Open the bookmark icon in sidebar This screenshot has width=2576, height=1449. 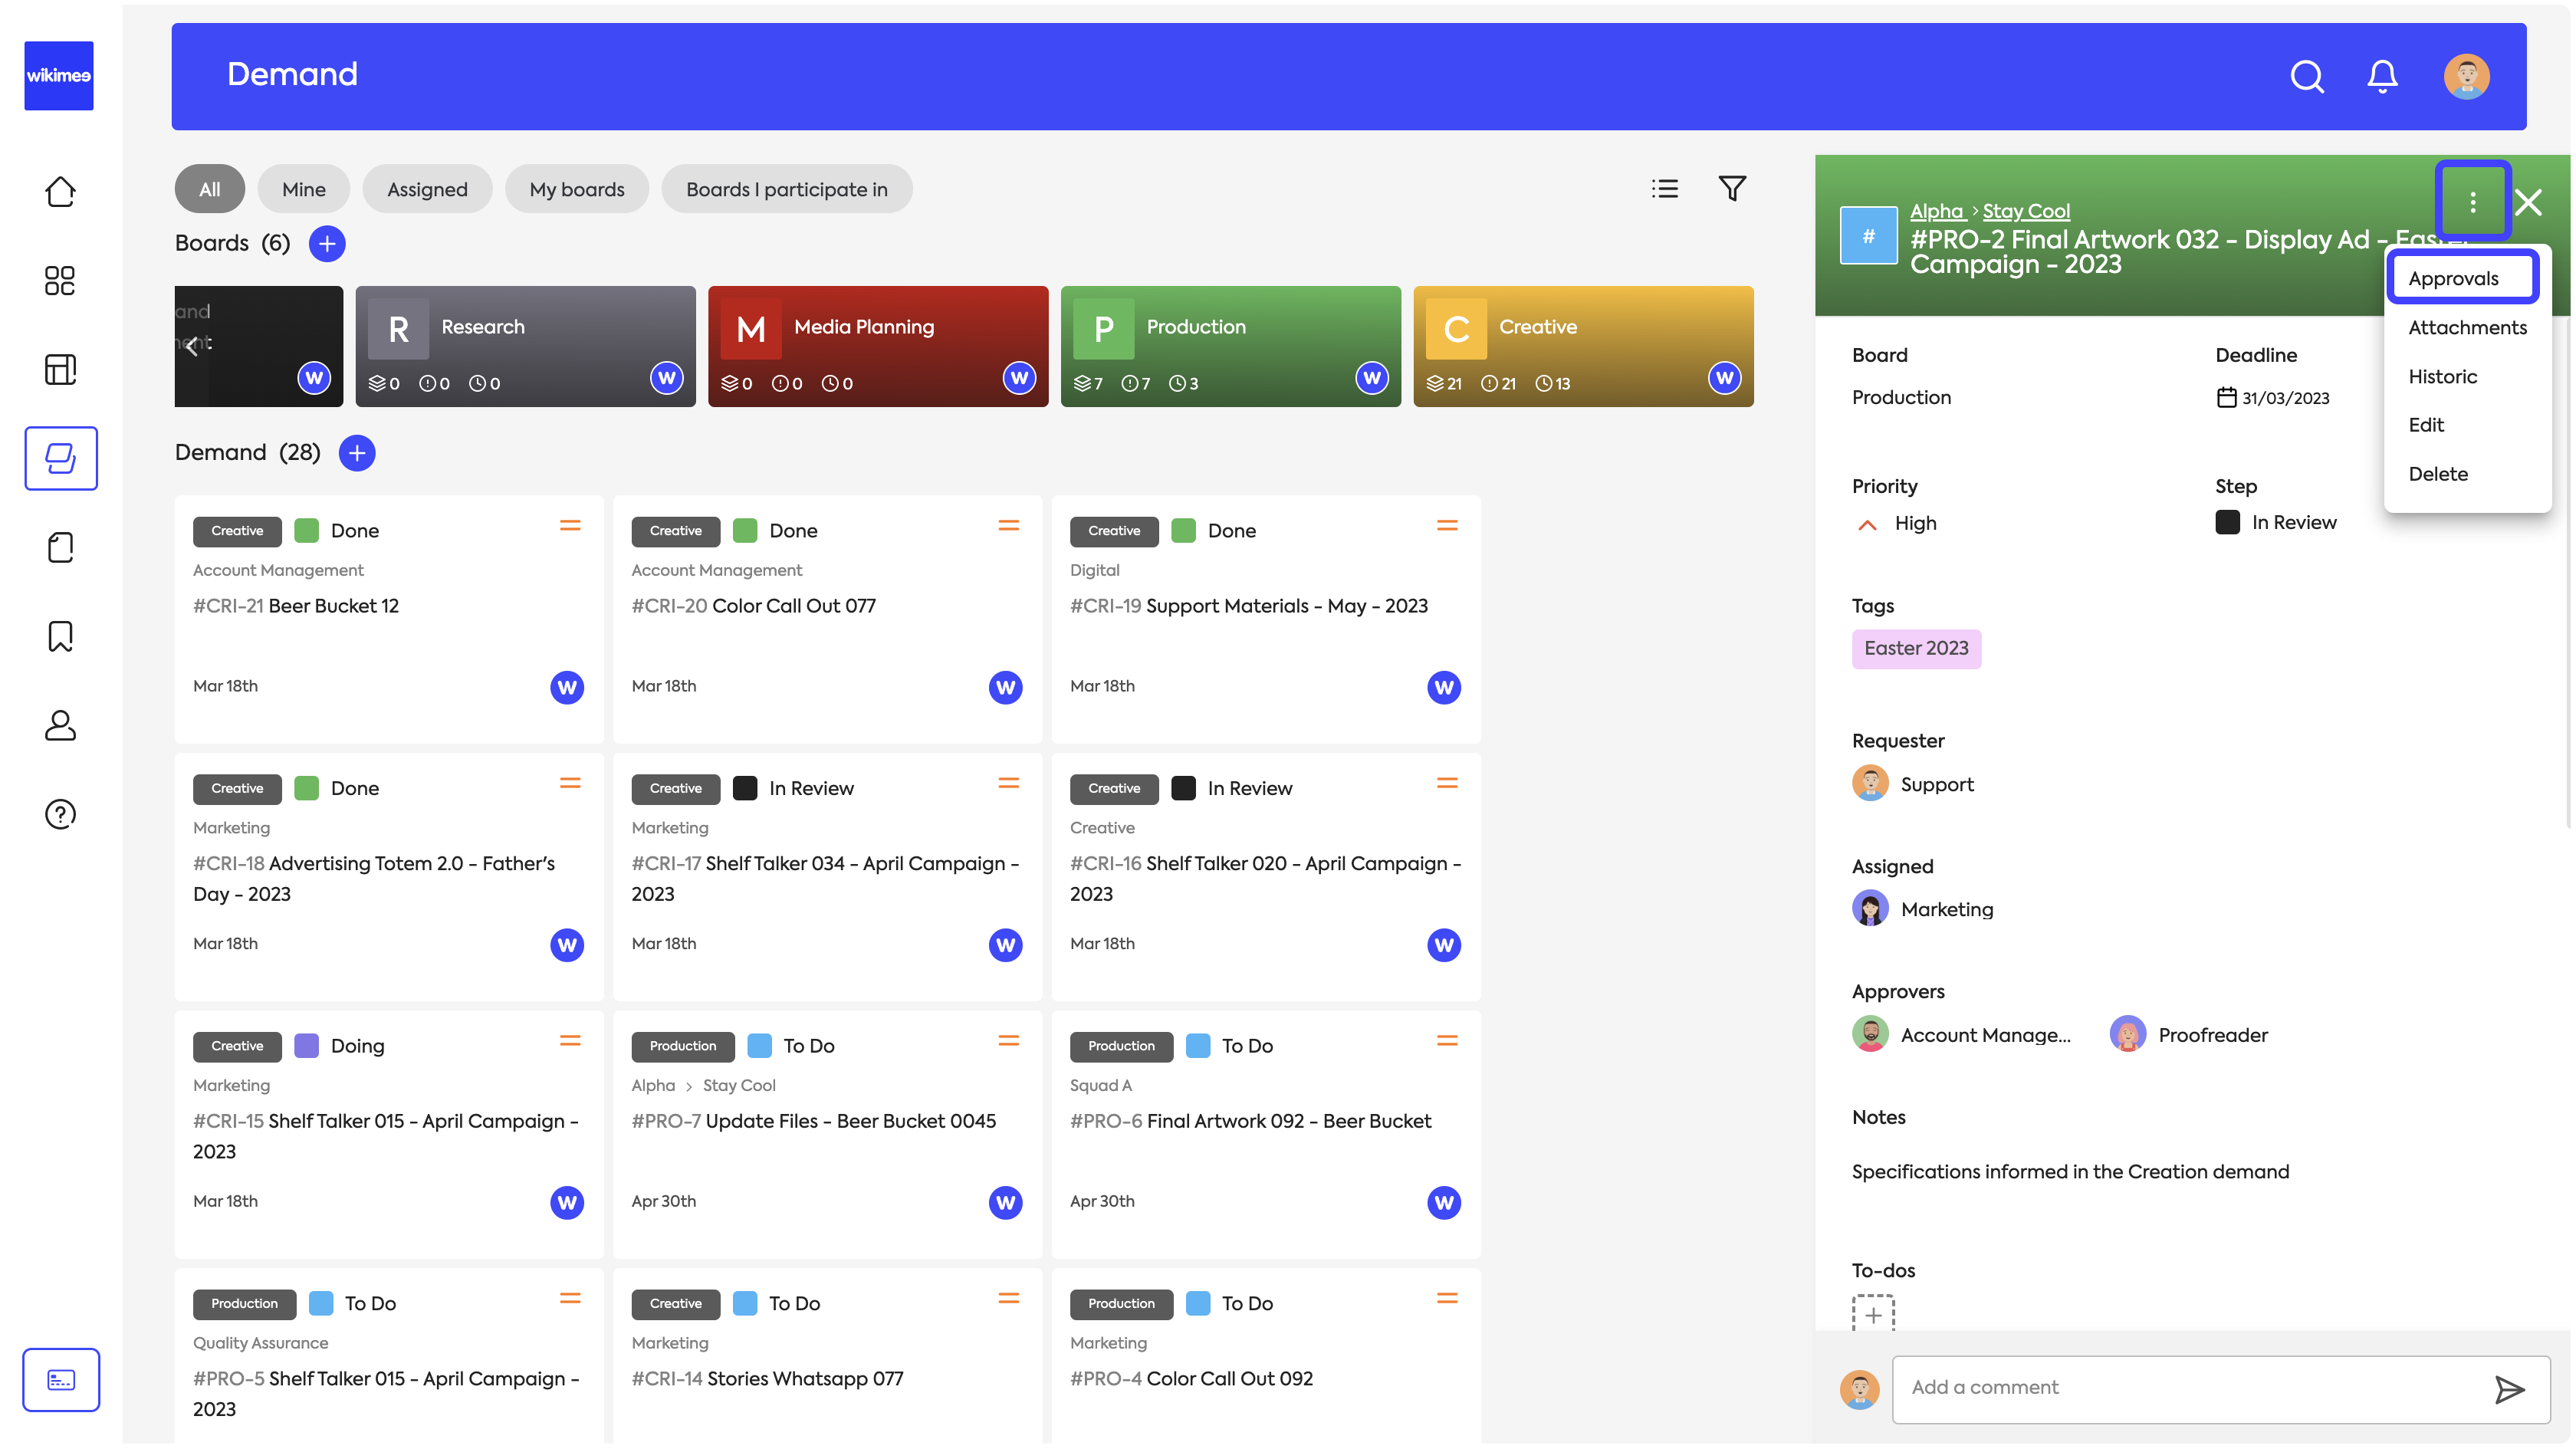coord(60,636)
